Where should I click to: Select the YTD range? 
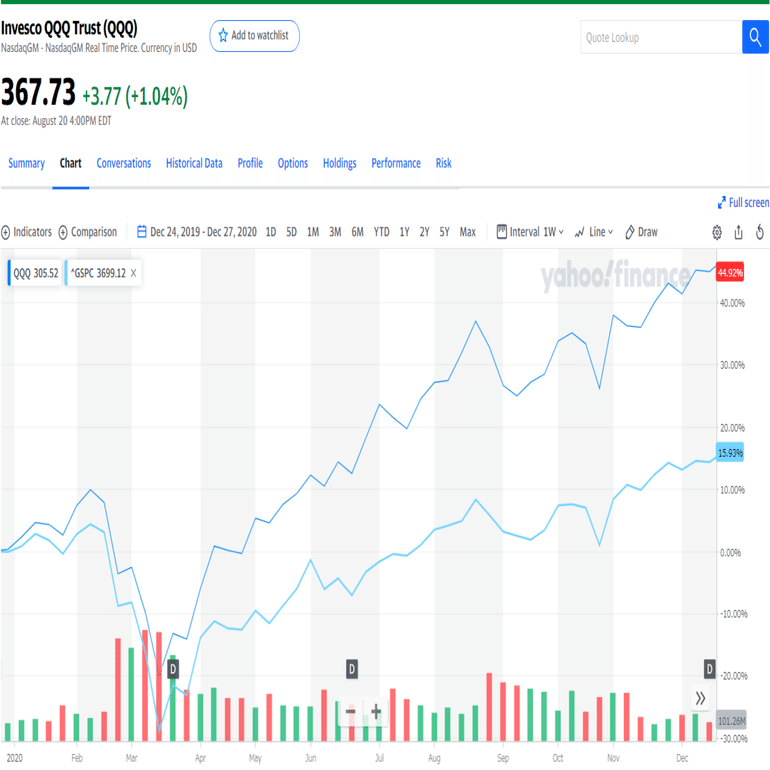tap(382, 232)
